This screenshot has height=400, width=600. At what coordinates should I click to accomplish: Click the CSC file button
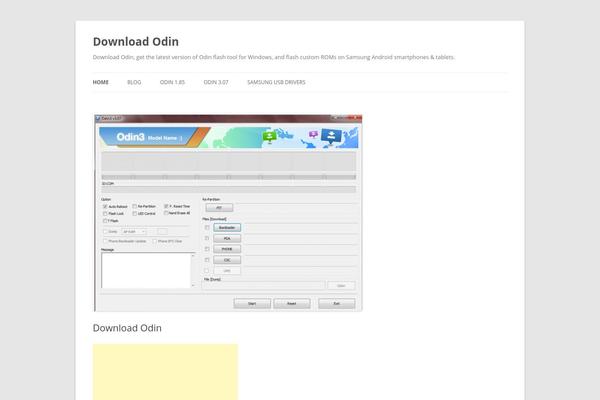227,260
